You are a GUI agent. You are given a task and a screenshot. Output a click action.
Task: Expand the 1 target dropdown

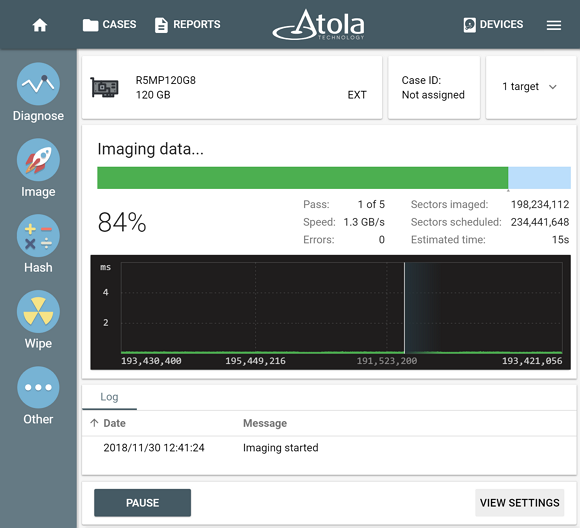tap(531, 87)
